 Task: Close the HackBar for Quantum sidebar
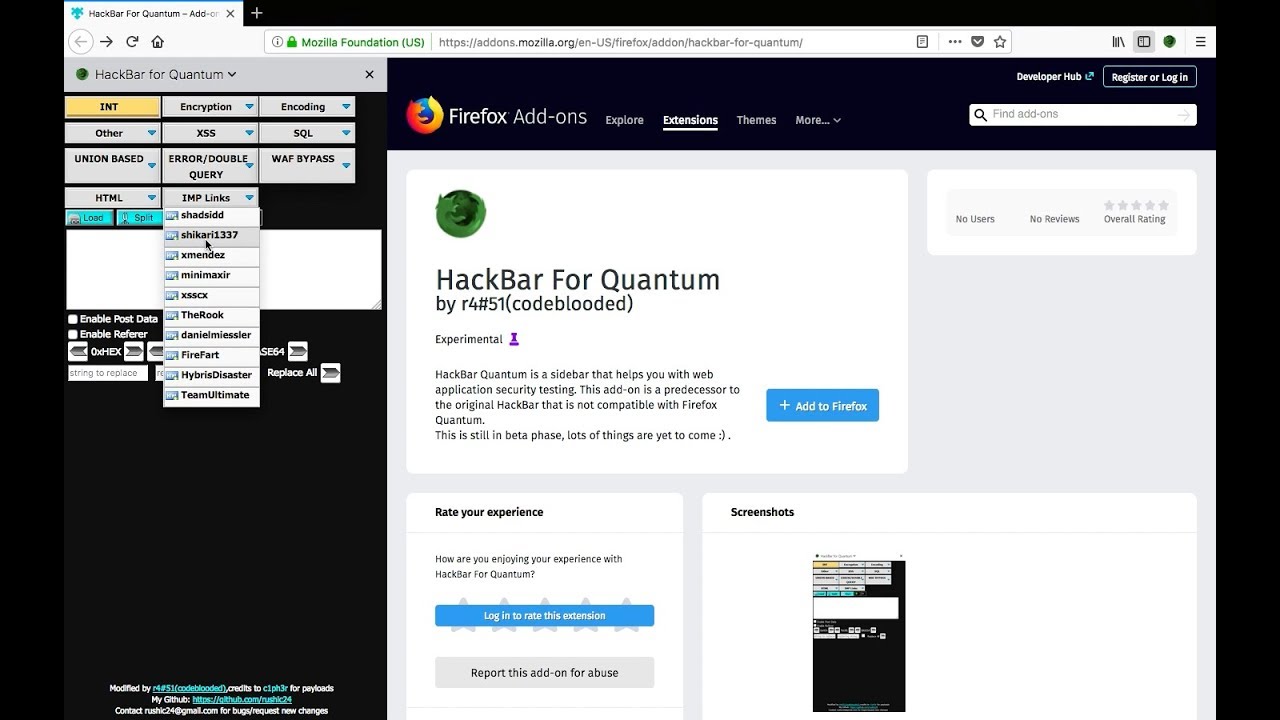tap(369, 74)
